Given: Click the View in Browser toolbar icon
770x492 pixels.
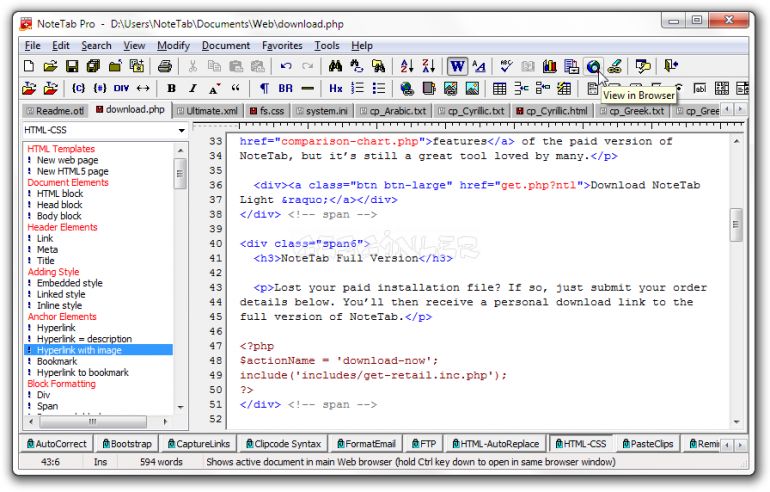Looking at the screenshot, I should (x=594, y=67).
